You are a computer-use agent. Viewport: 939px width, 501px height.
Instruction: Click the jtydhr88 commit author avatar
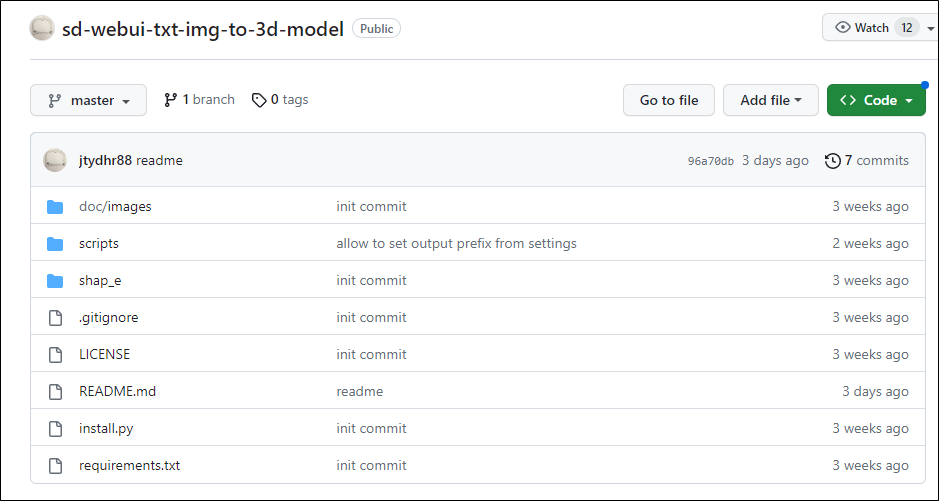tap(55, 160)
